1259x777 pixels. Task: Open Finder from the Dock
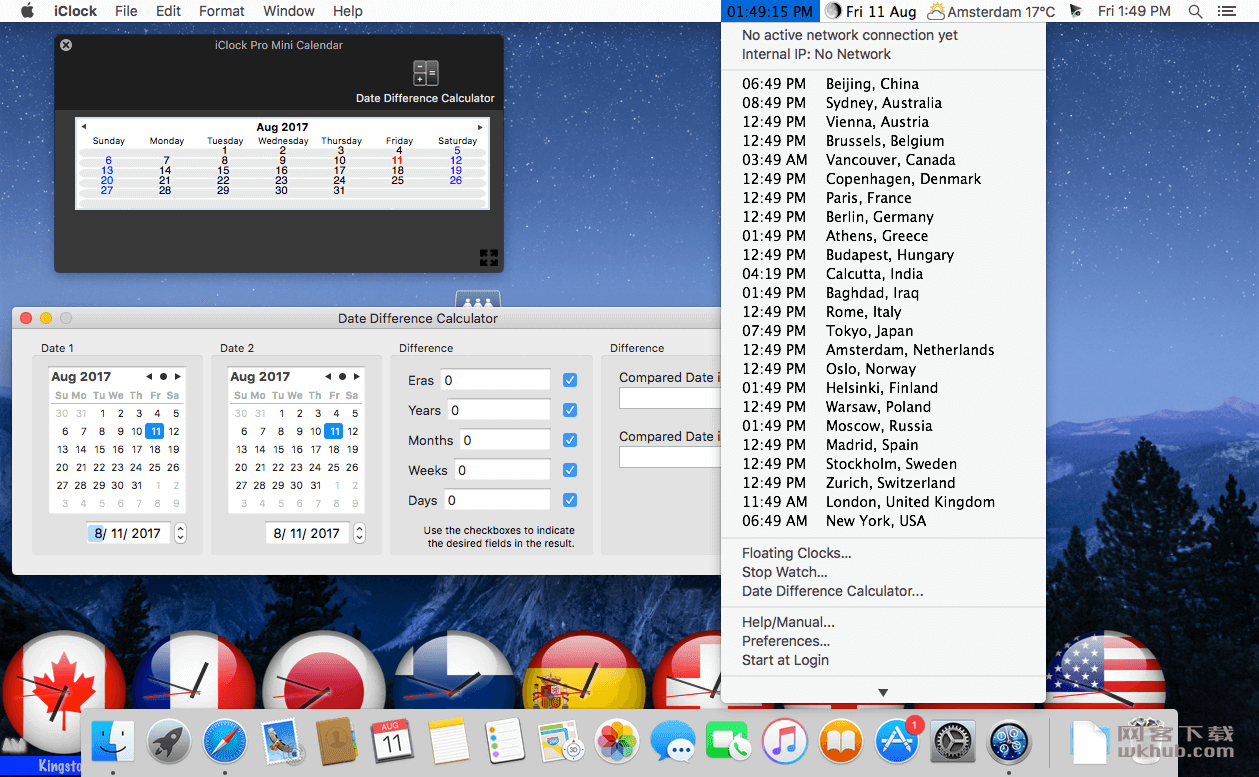click(x=113, y=742)
